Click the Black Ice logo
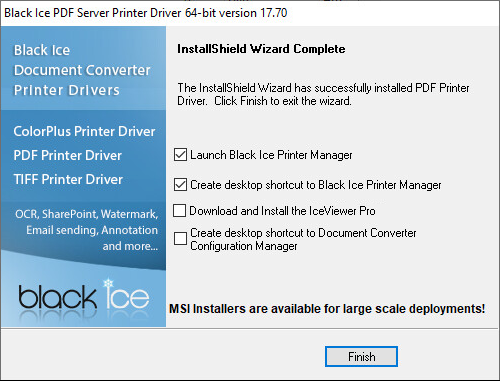The image size is (500, 381). pyautogui.click(x=84, y=297)
